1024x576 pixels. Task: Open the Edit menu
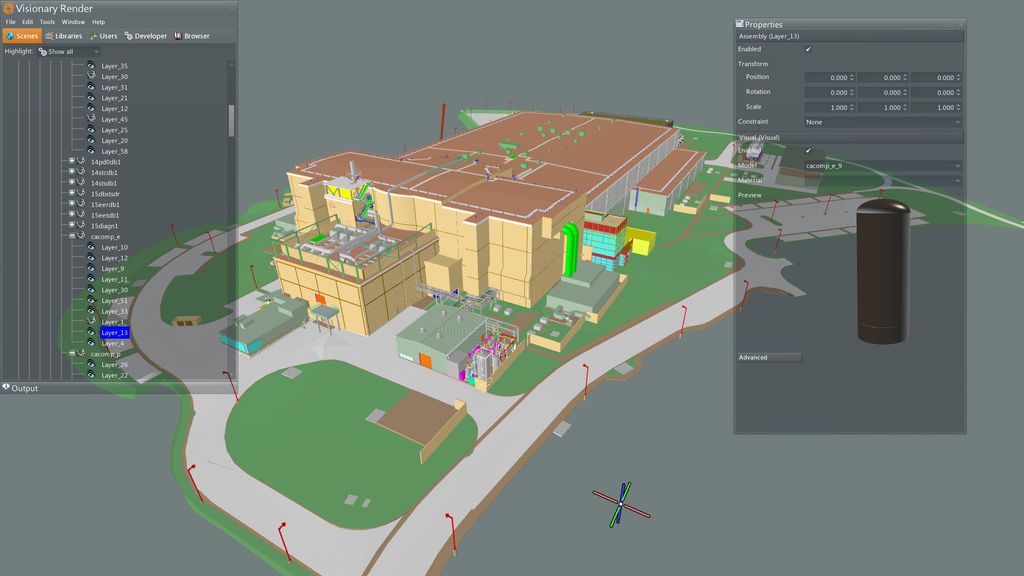(x=27, y=22)
